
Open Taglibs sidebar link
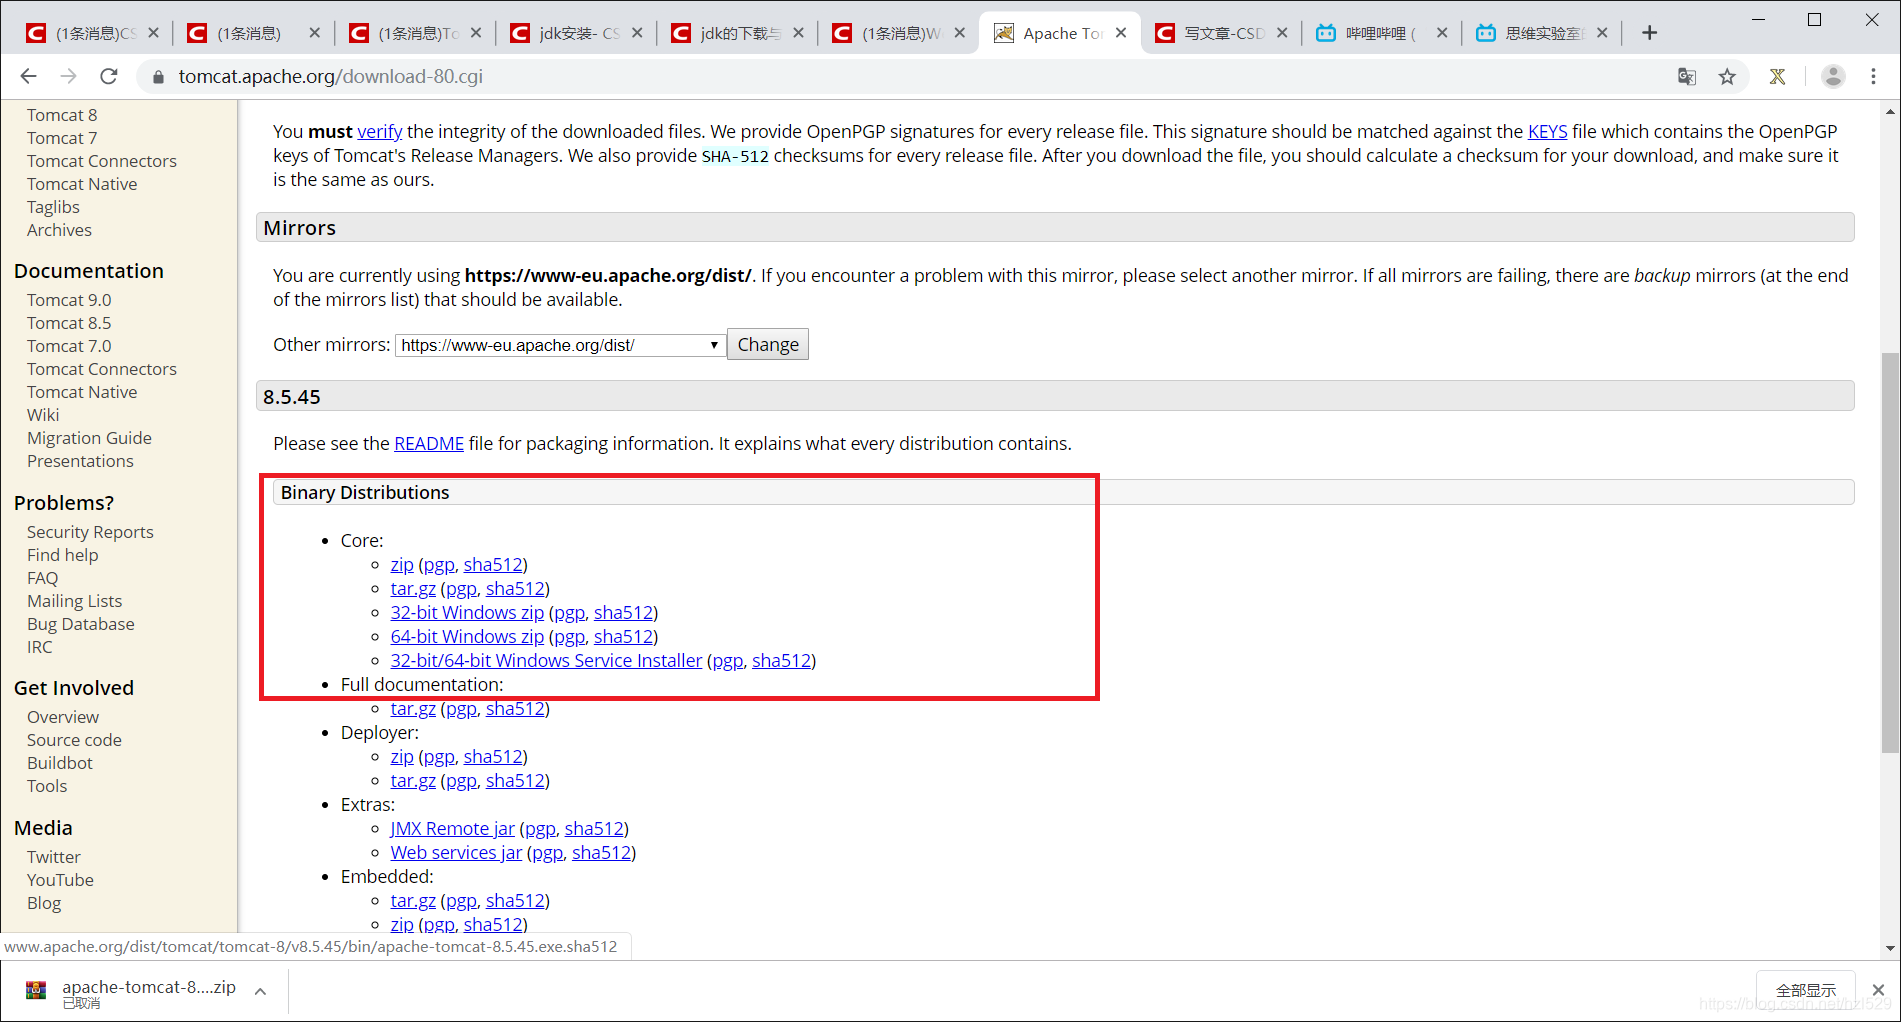point(53,207)
